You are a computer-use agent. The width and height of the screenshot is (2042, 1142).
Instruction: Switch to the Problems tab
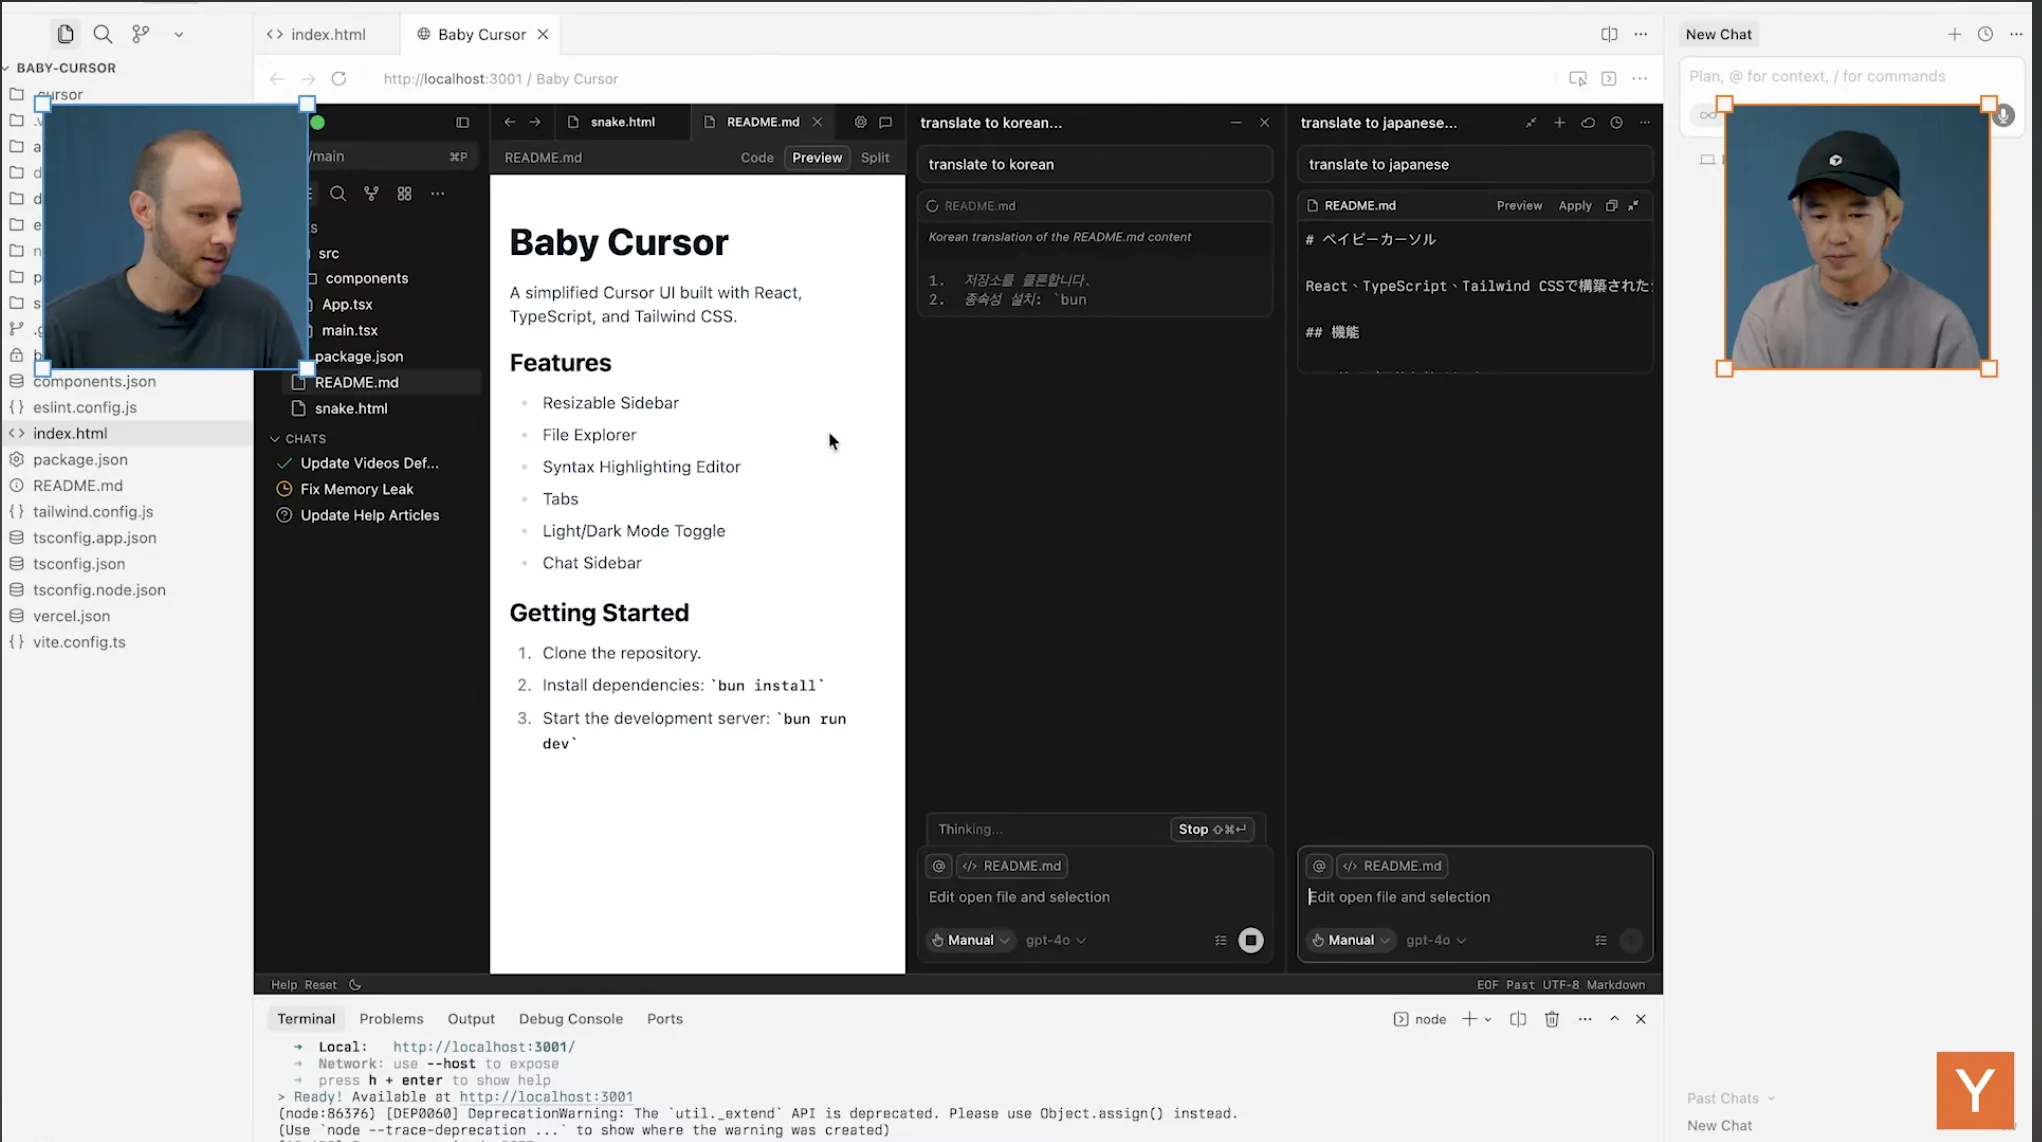point(391,1019)
